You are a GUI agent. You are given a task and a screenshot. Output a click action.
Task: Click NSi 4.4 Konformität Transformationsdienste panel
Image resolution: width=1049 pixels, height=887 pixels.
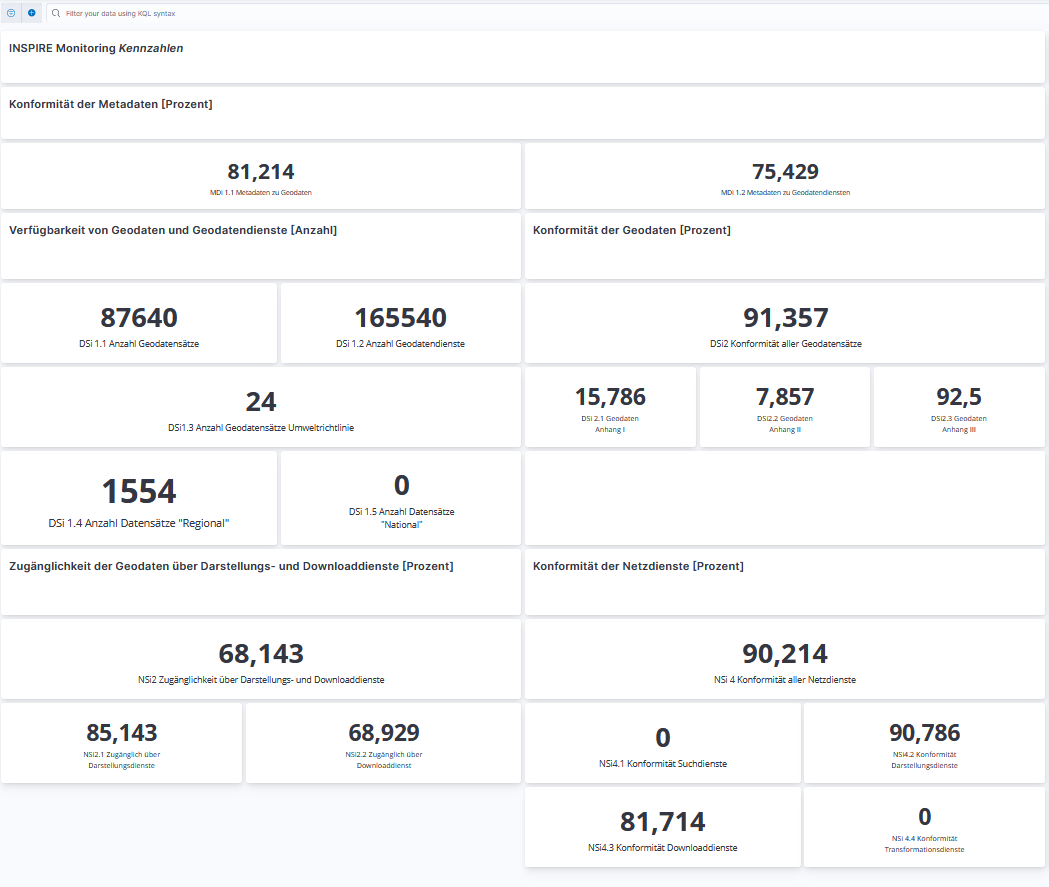coord(924,818)
